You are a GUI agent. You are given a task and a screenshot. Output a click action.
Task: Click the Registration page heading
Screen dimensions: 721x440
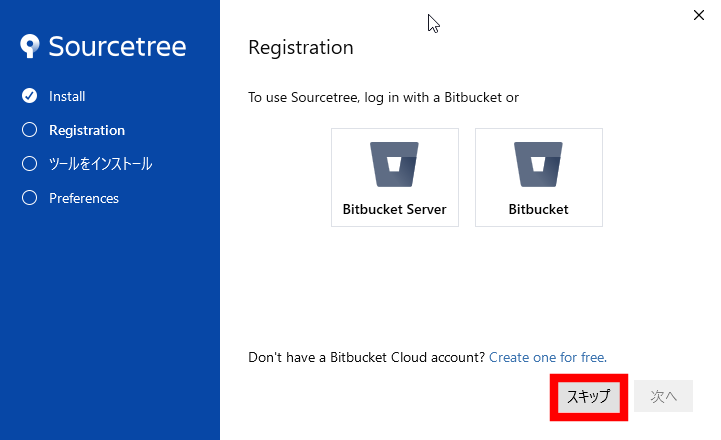[301, 48]
